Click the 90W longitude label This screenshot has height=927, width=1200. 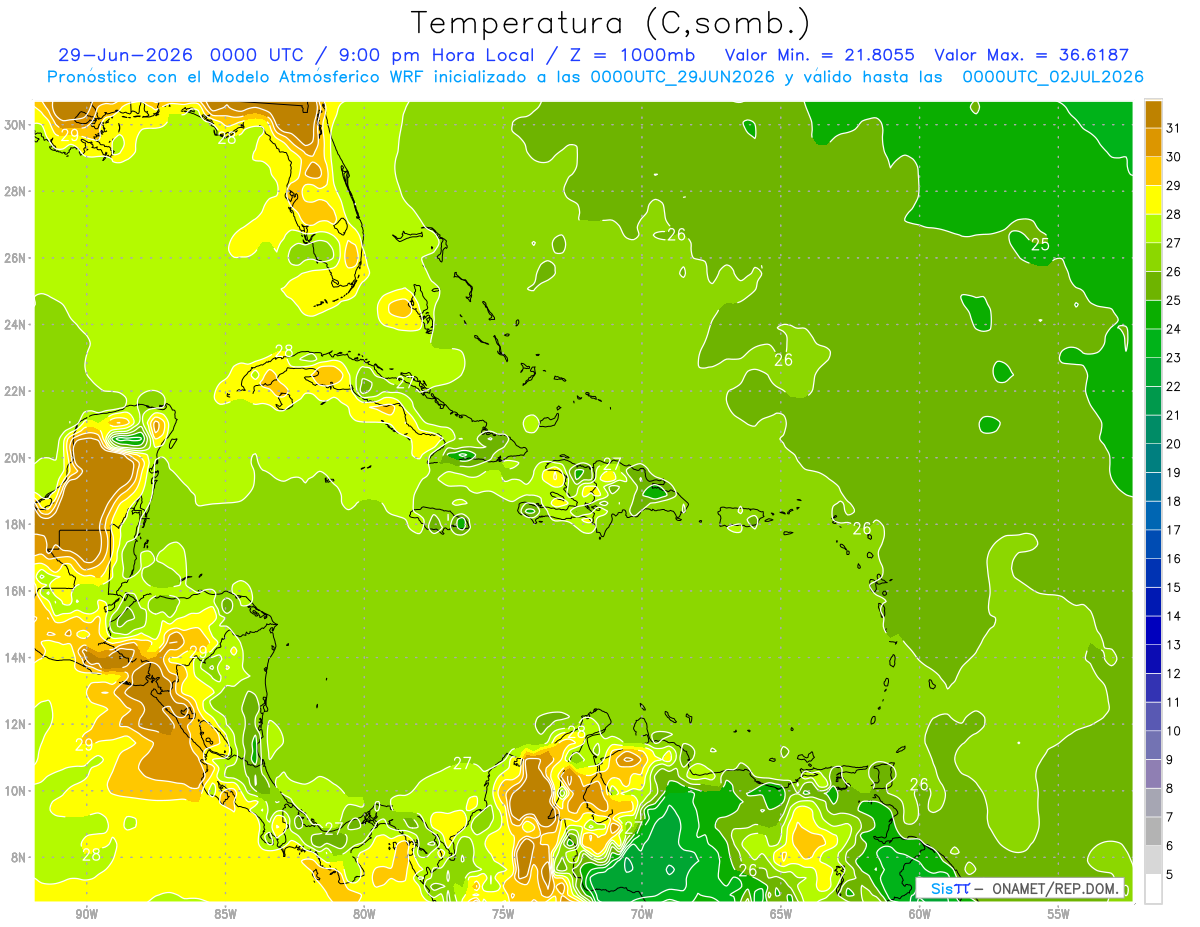86,914
